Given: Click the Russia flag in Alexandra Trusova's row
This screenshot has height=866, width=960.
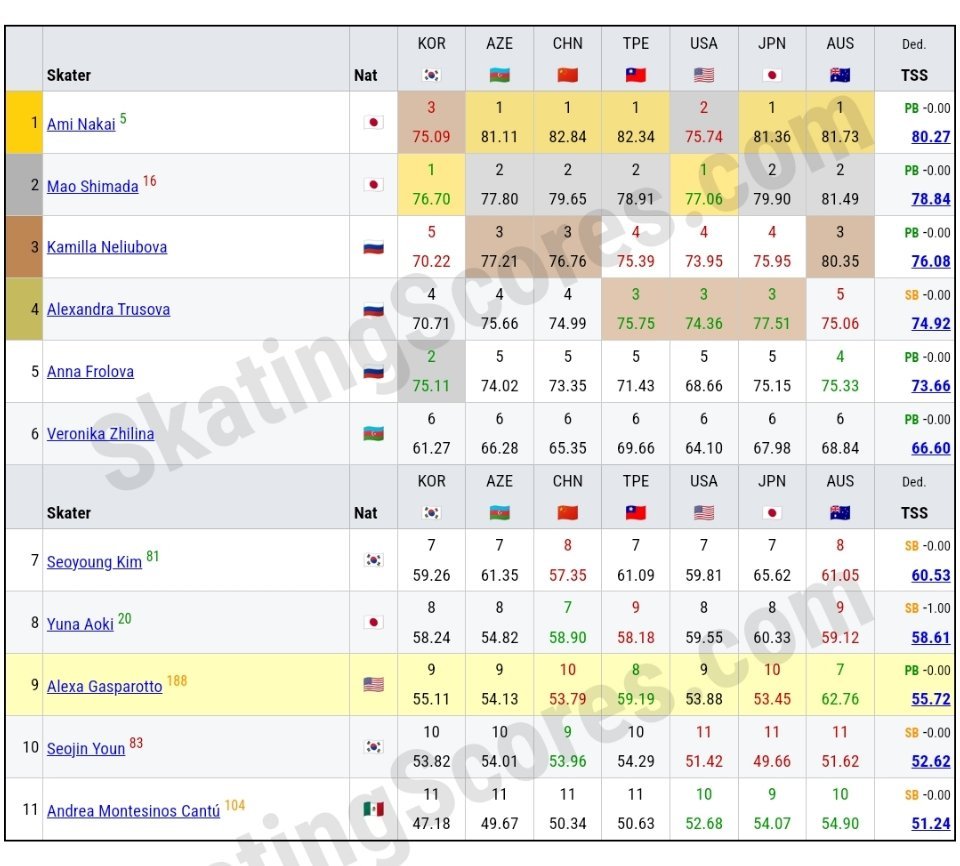Looking at the screenshot, I should 373,309.
